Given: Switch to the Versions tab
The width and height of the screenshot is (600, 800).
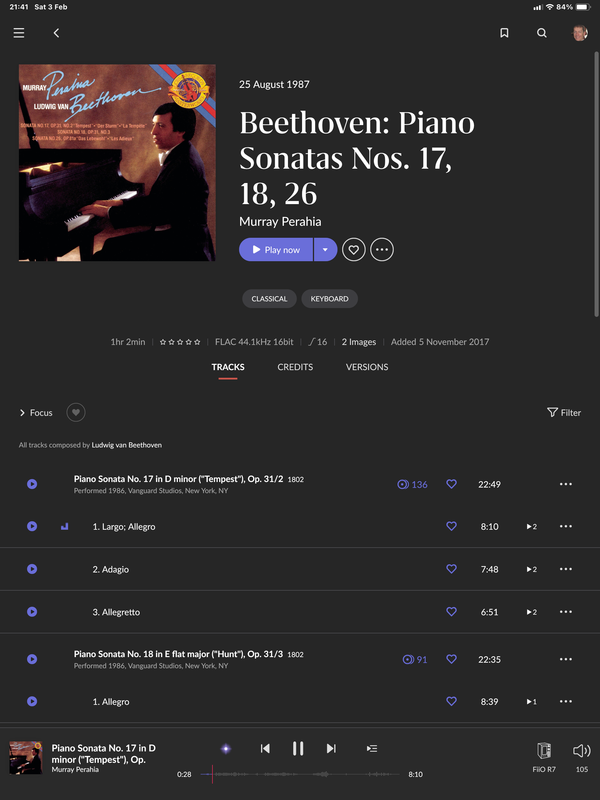Looking at the screenshot, I should [367, 367].
